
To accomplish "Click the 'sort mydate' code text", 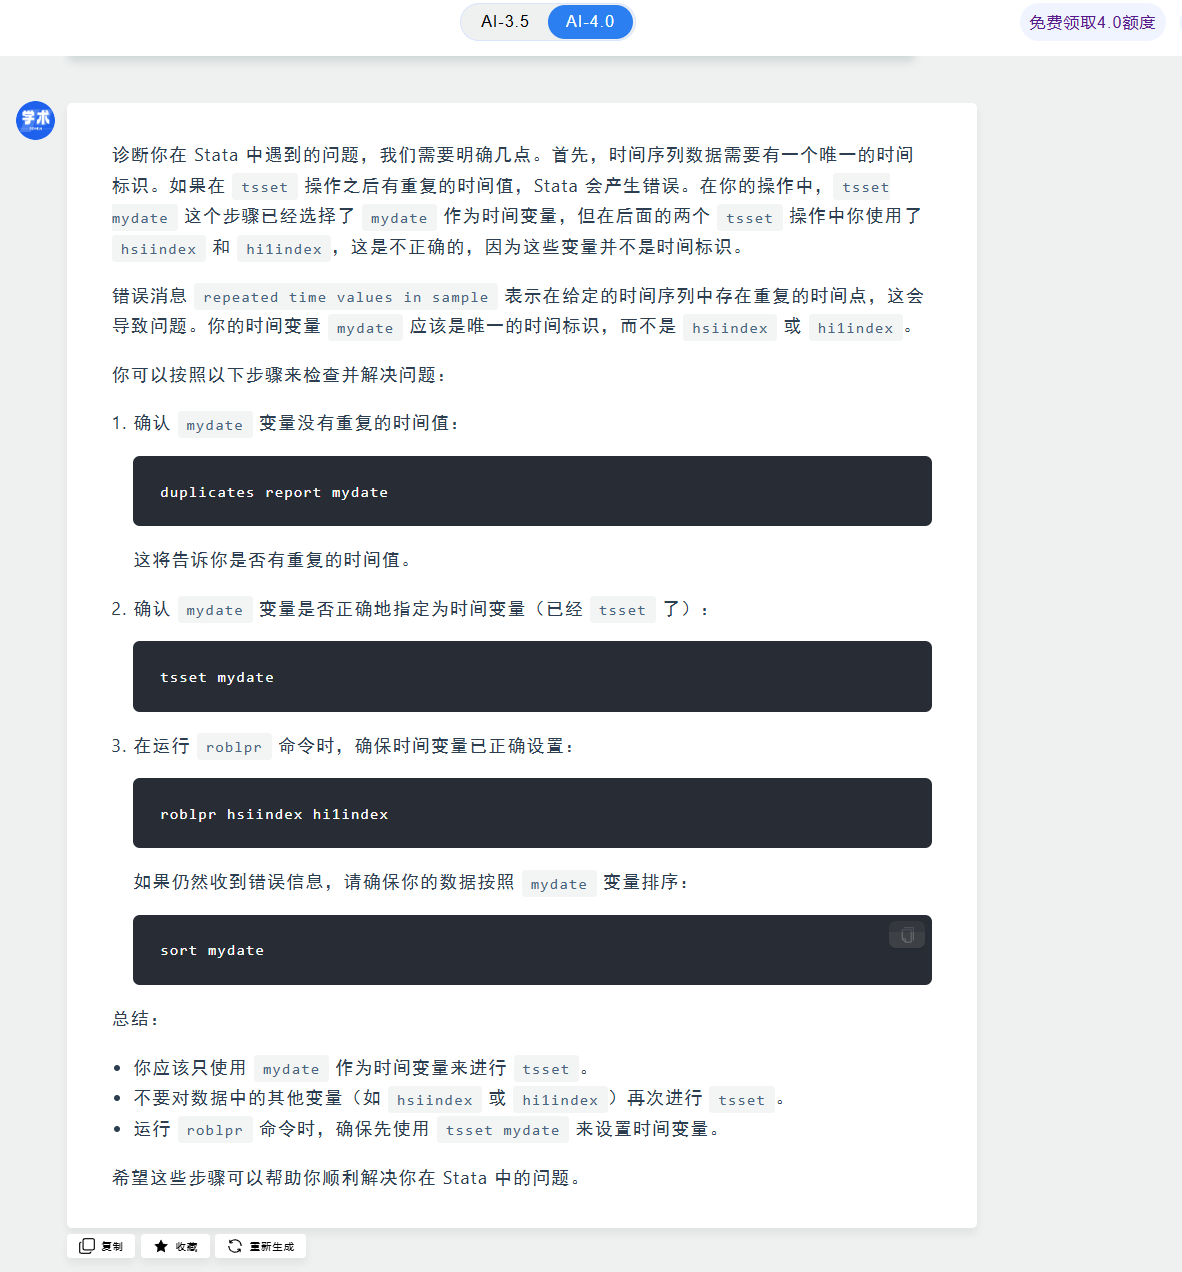I will (212, 951).
